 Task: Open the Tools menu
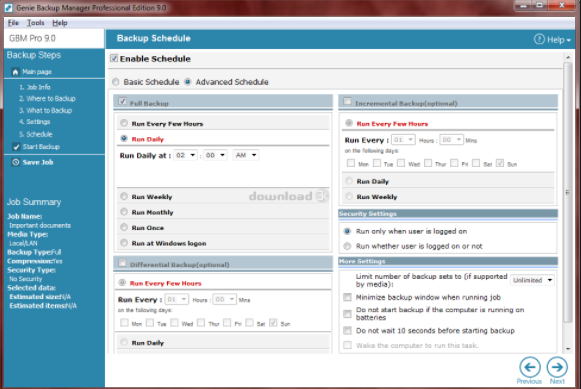click(x=36, y=23)
